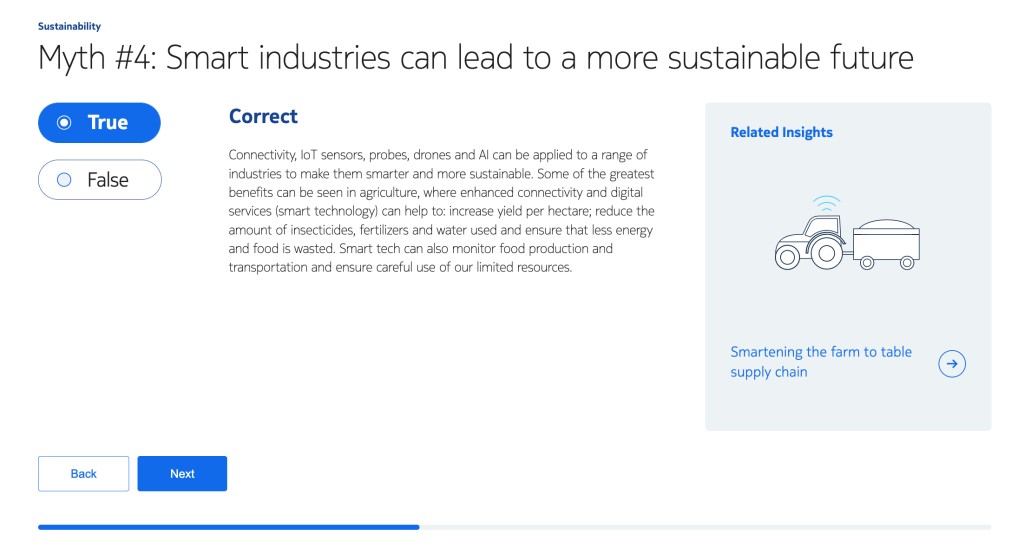This screenshot has height=547, width=1024.
Task: Click the Myth #4 headline text
Action: point(475,57)
